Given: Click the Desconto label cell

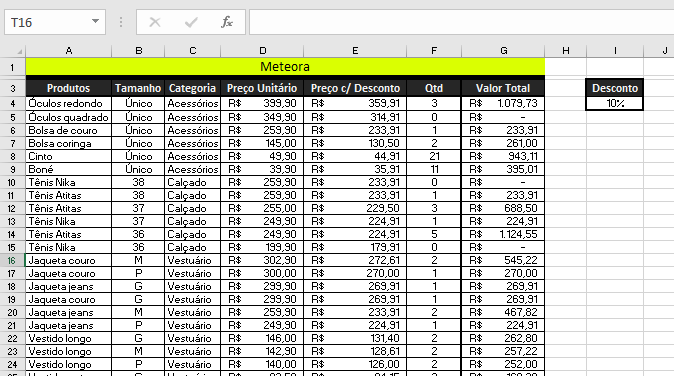Looking at the screenshot, I should [615, 88].
